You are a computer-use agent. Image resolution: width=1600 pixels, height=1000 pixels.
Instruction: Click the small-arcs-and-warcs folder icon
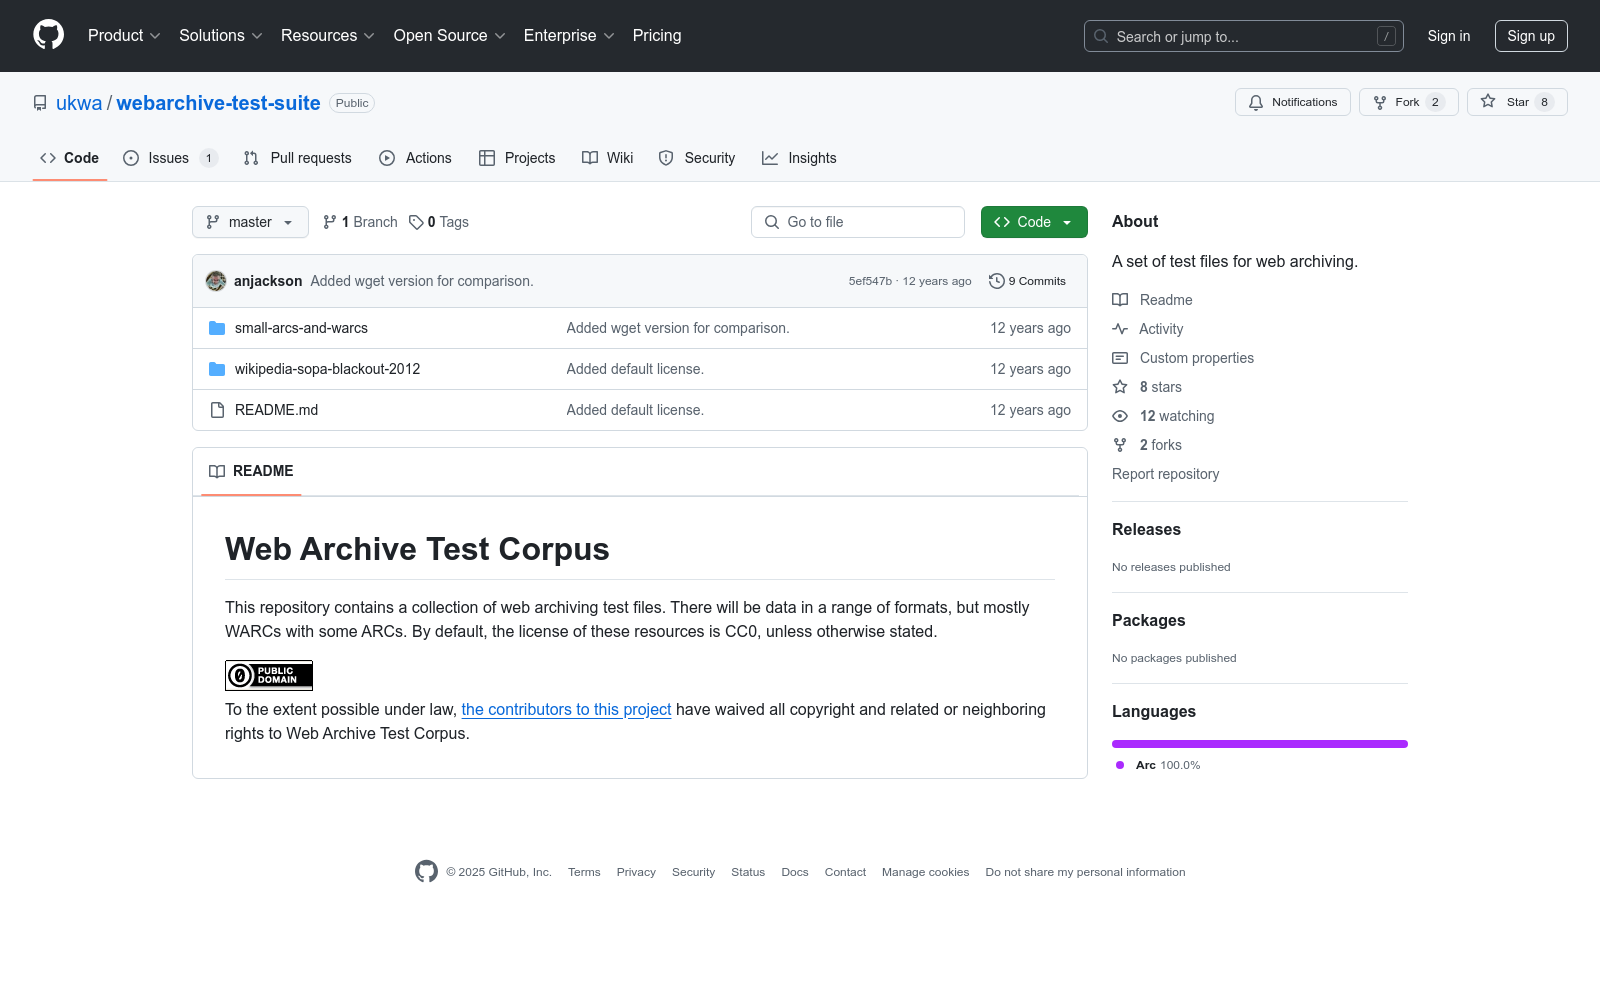(217, 328)
